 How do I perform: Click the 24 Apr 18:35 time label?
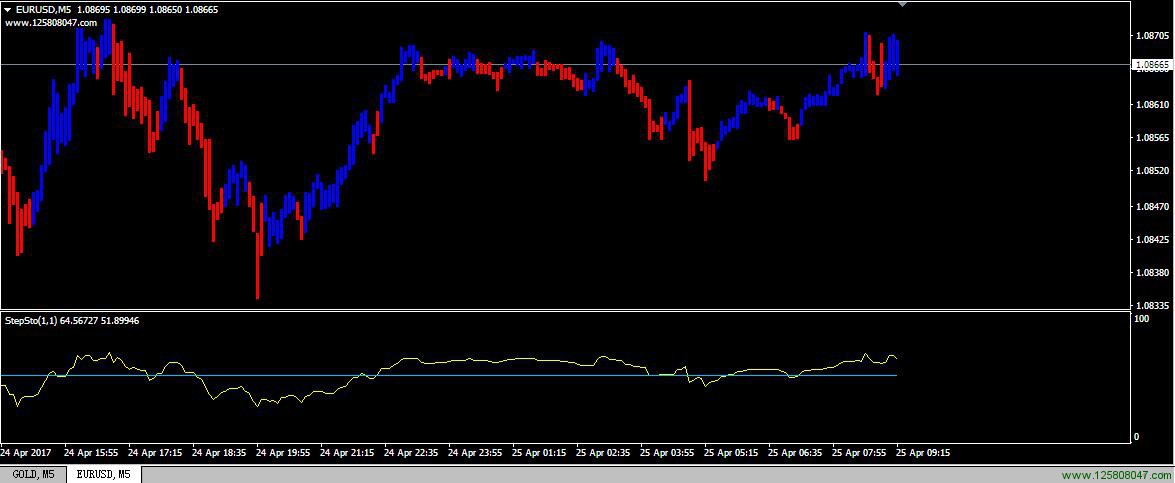pyautogui.click(x=219, y=453)
